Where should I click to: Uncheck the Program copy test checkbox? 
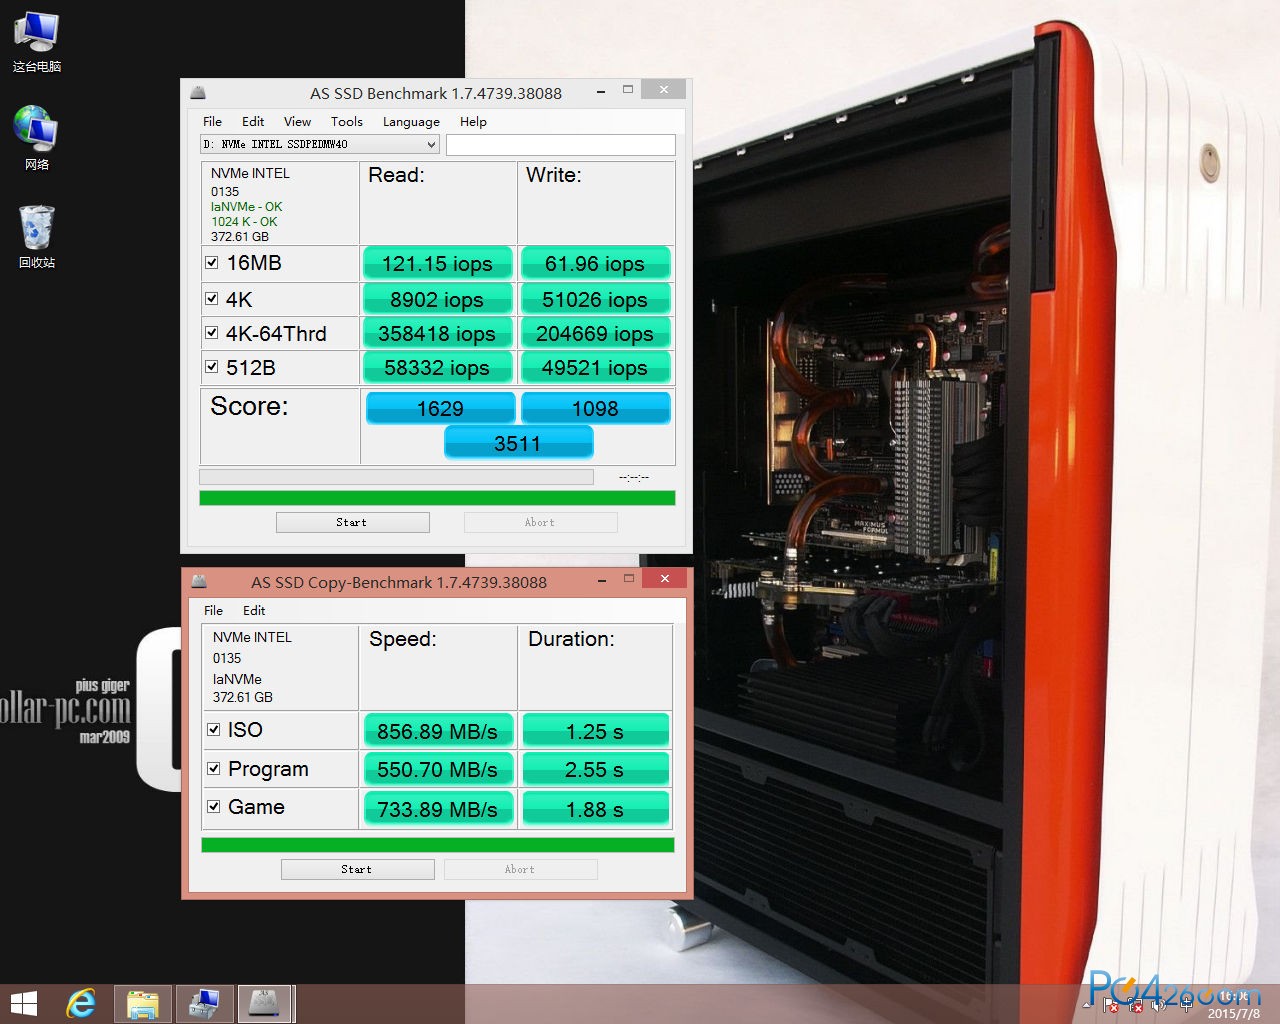pyautogui.click(x=213, y=768)
